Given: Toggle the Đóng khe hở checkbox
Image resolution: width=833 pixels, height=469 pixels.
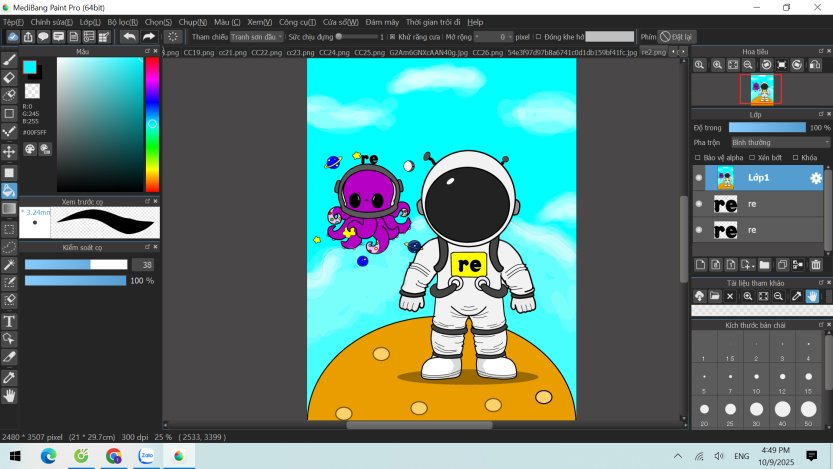Looking at the screenshot, I should [538, 37].
